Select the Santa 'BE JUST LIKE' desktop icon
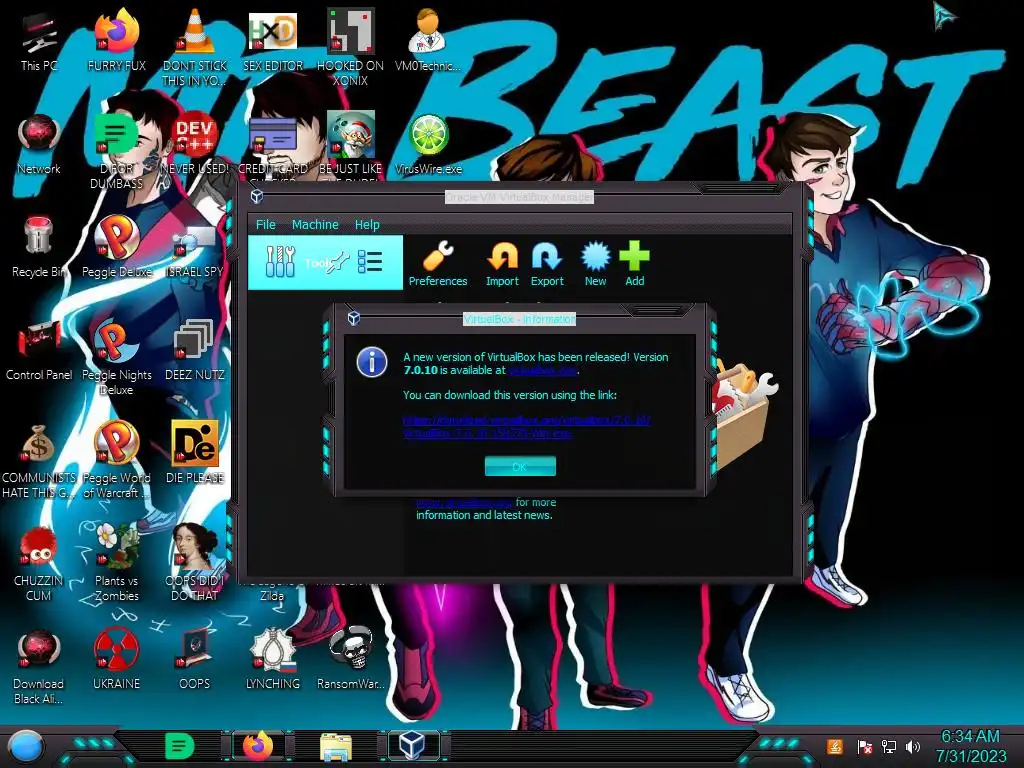Screen dimensions: 1024x768 pyautogui.click(x=351, y=145)
